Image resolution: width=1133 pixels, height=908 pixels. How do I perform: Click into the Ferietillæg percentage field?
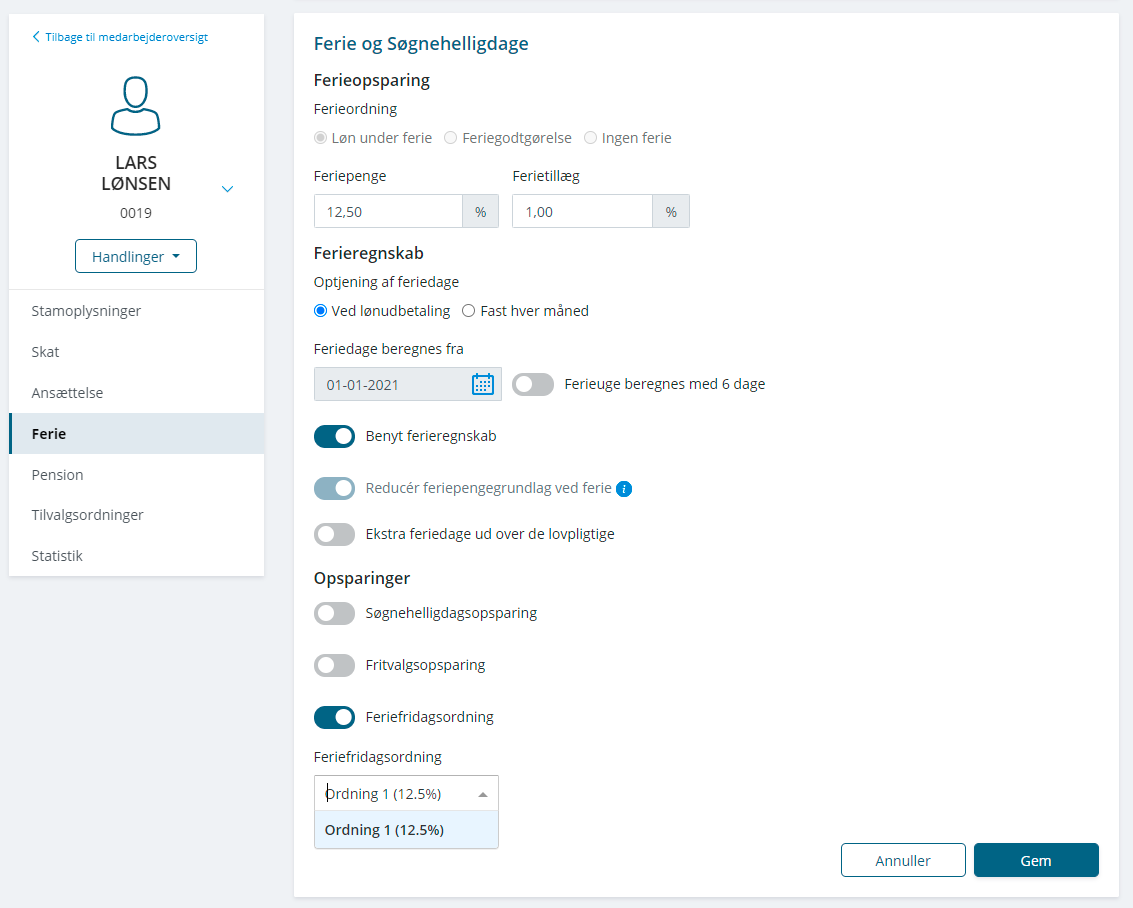(x=582, y=212)
